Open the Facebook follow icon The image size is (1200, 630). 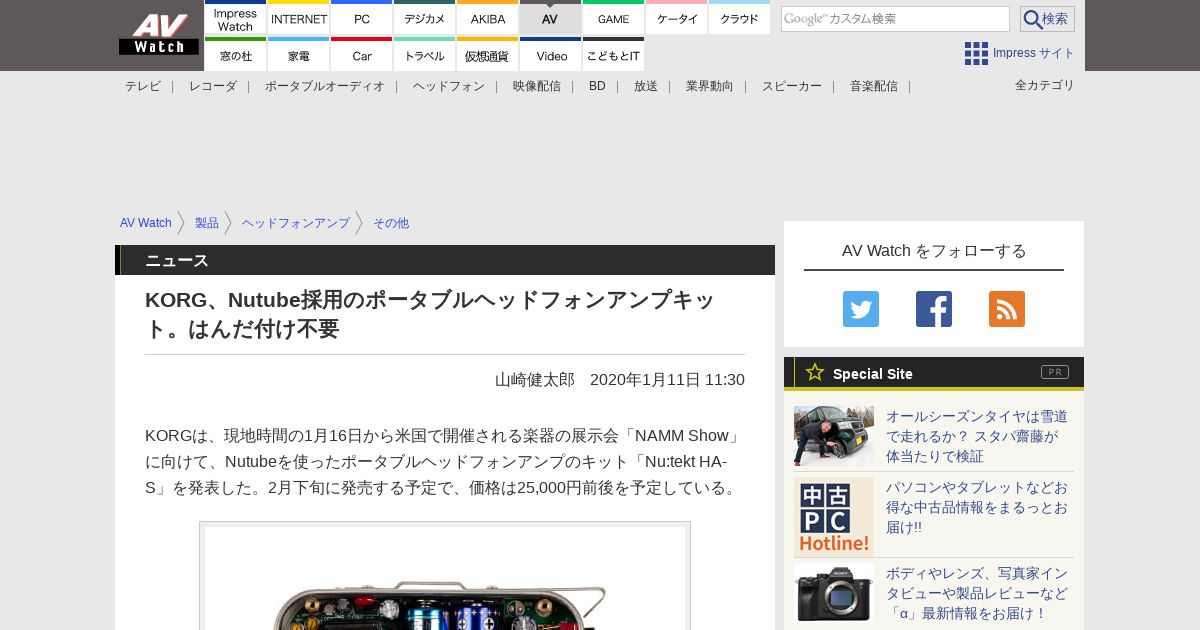pyautogui.click(x=934, y=309)
